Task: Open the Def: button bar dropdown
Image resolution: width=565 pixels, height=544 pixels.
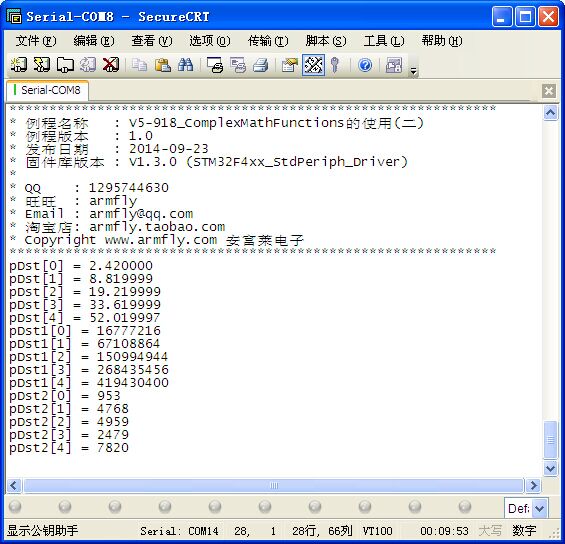Action: tap(540, 508)
